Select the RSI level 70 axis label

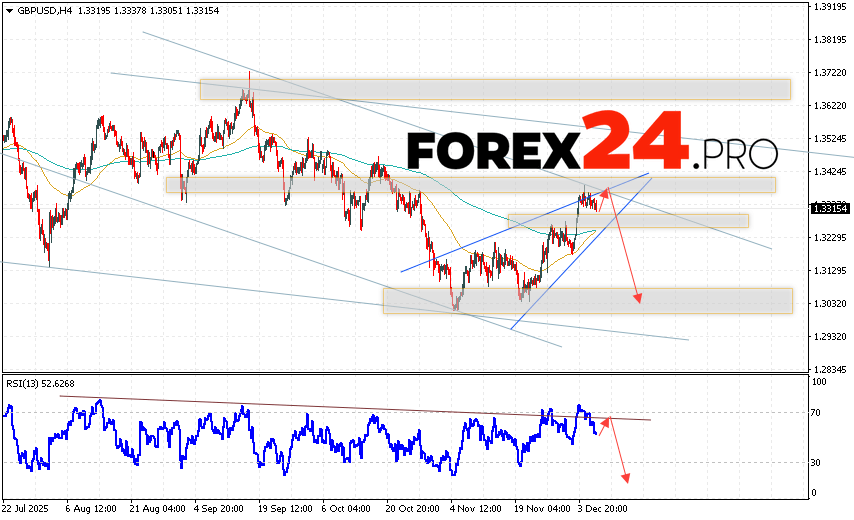point(817,412)
